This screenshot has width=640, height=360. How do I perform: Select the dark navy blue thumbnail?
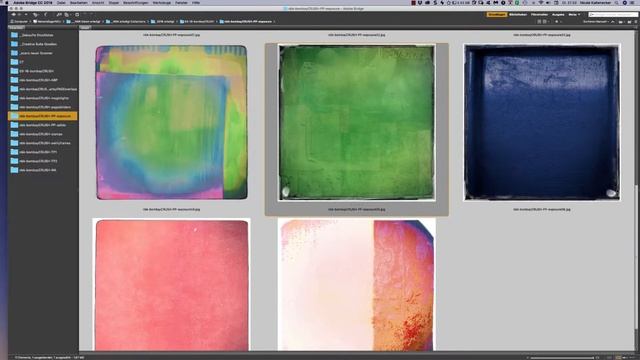[542, 122]
